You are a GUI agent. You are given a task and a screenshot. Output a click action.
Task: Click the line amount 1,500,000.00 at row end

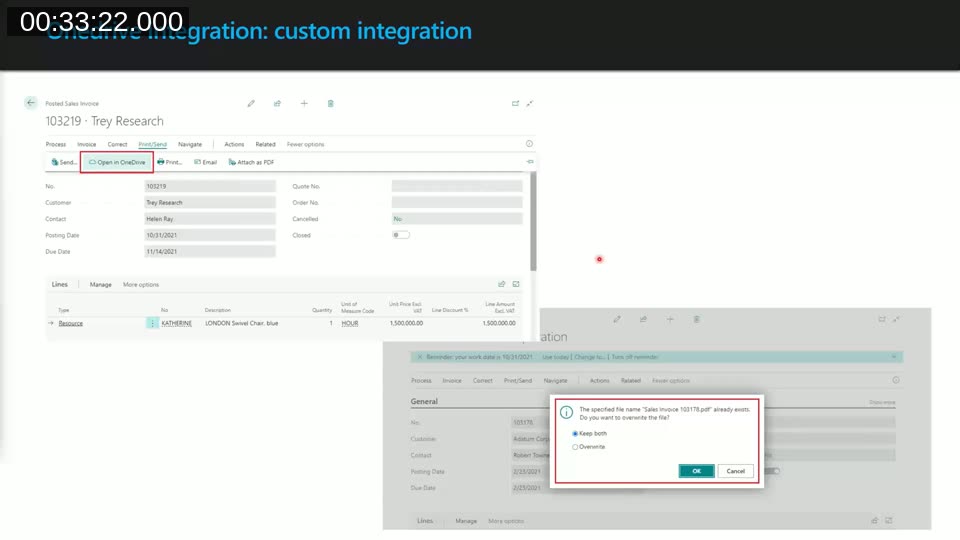[x=499, y=323]
